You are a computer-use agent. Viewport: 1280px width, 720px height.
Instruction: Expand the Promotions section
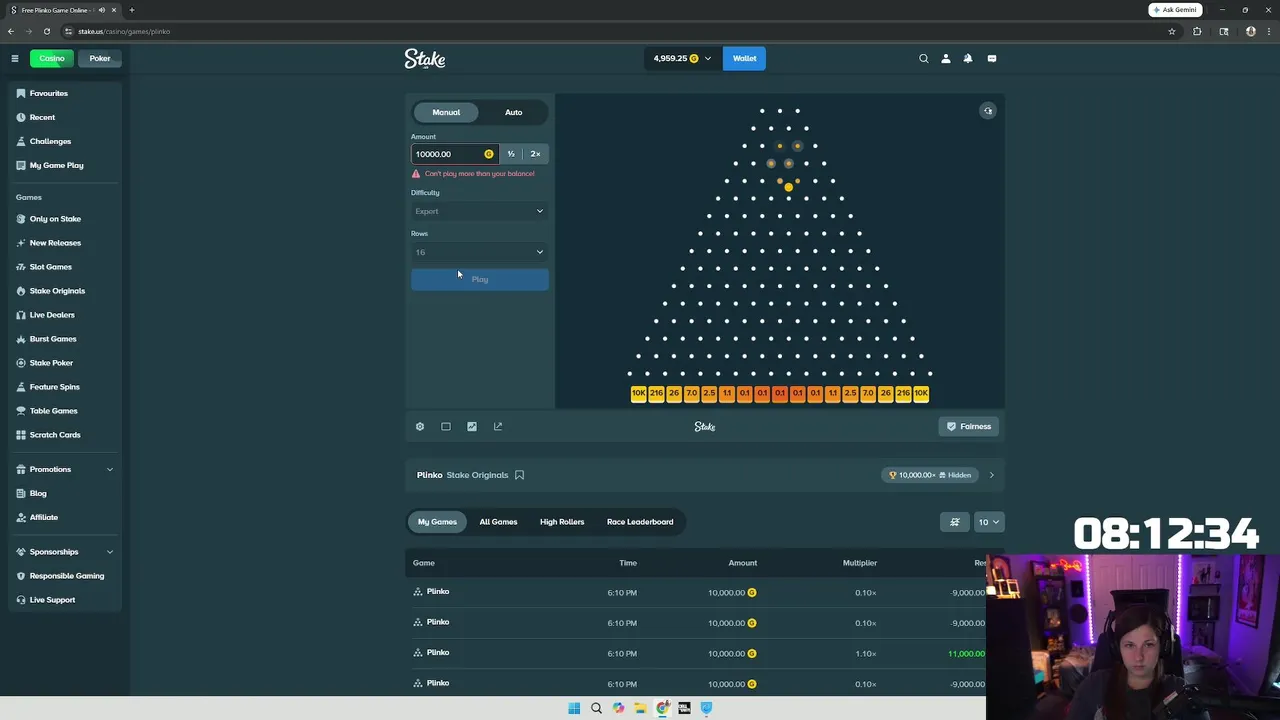click(65, 469)
